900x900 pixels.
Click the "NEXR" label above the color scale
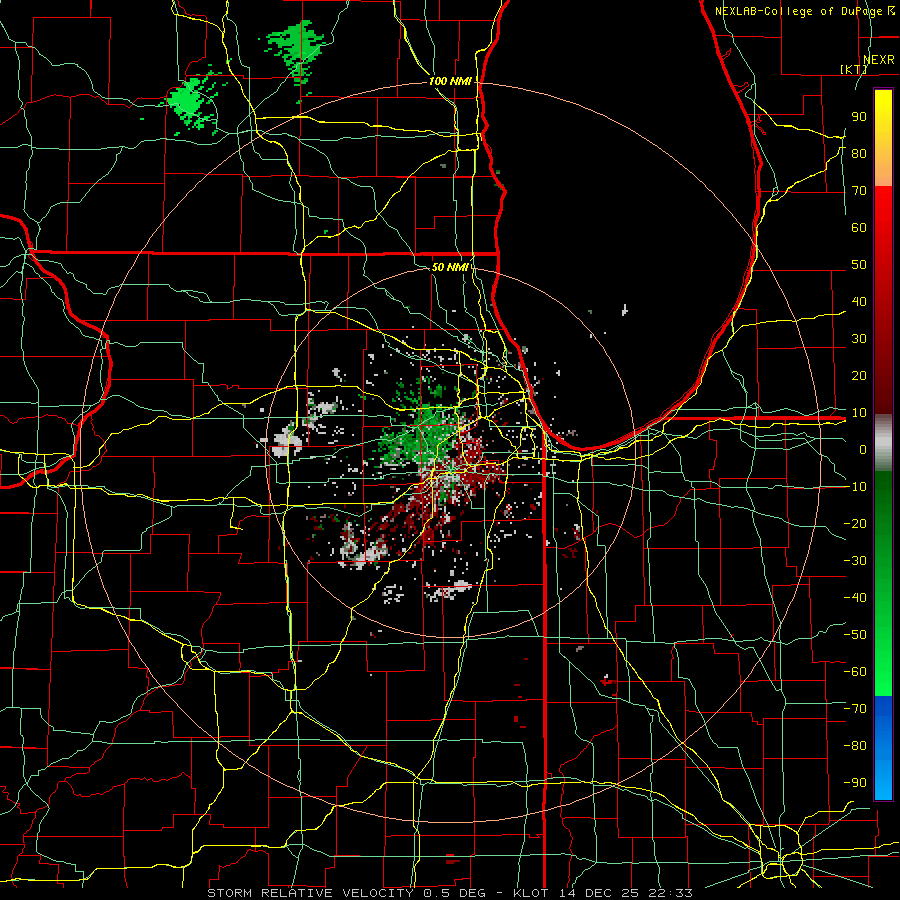pos(879,60)
